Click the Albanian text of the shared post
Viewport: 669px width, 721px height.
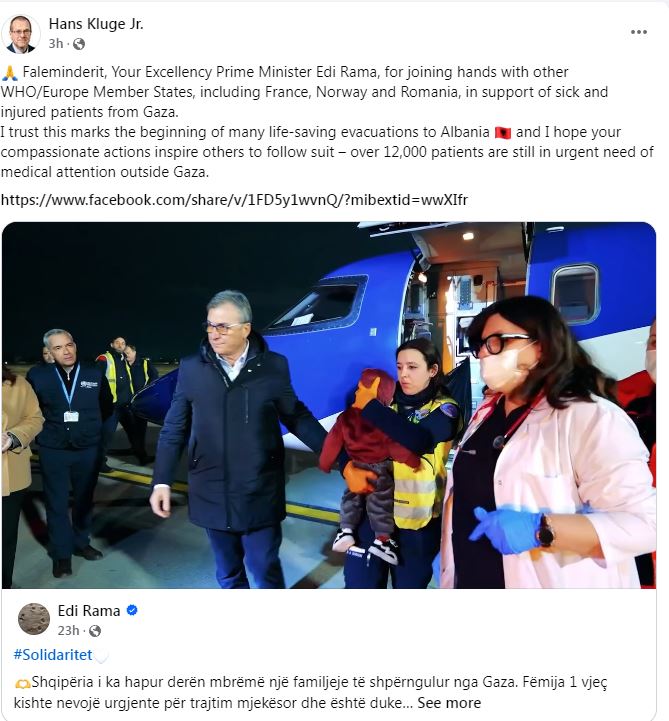pos(310,692)
